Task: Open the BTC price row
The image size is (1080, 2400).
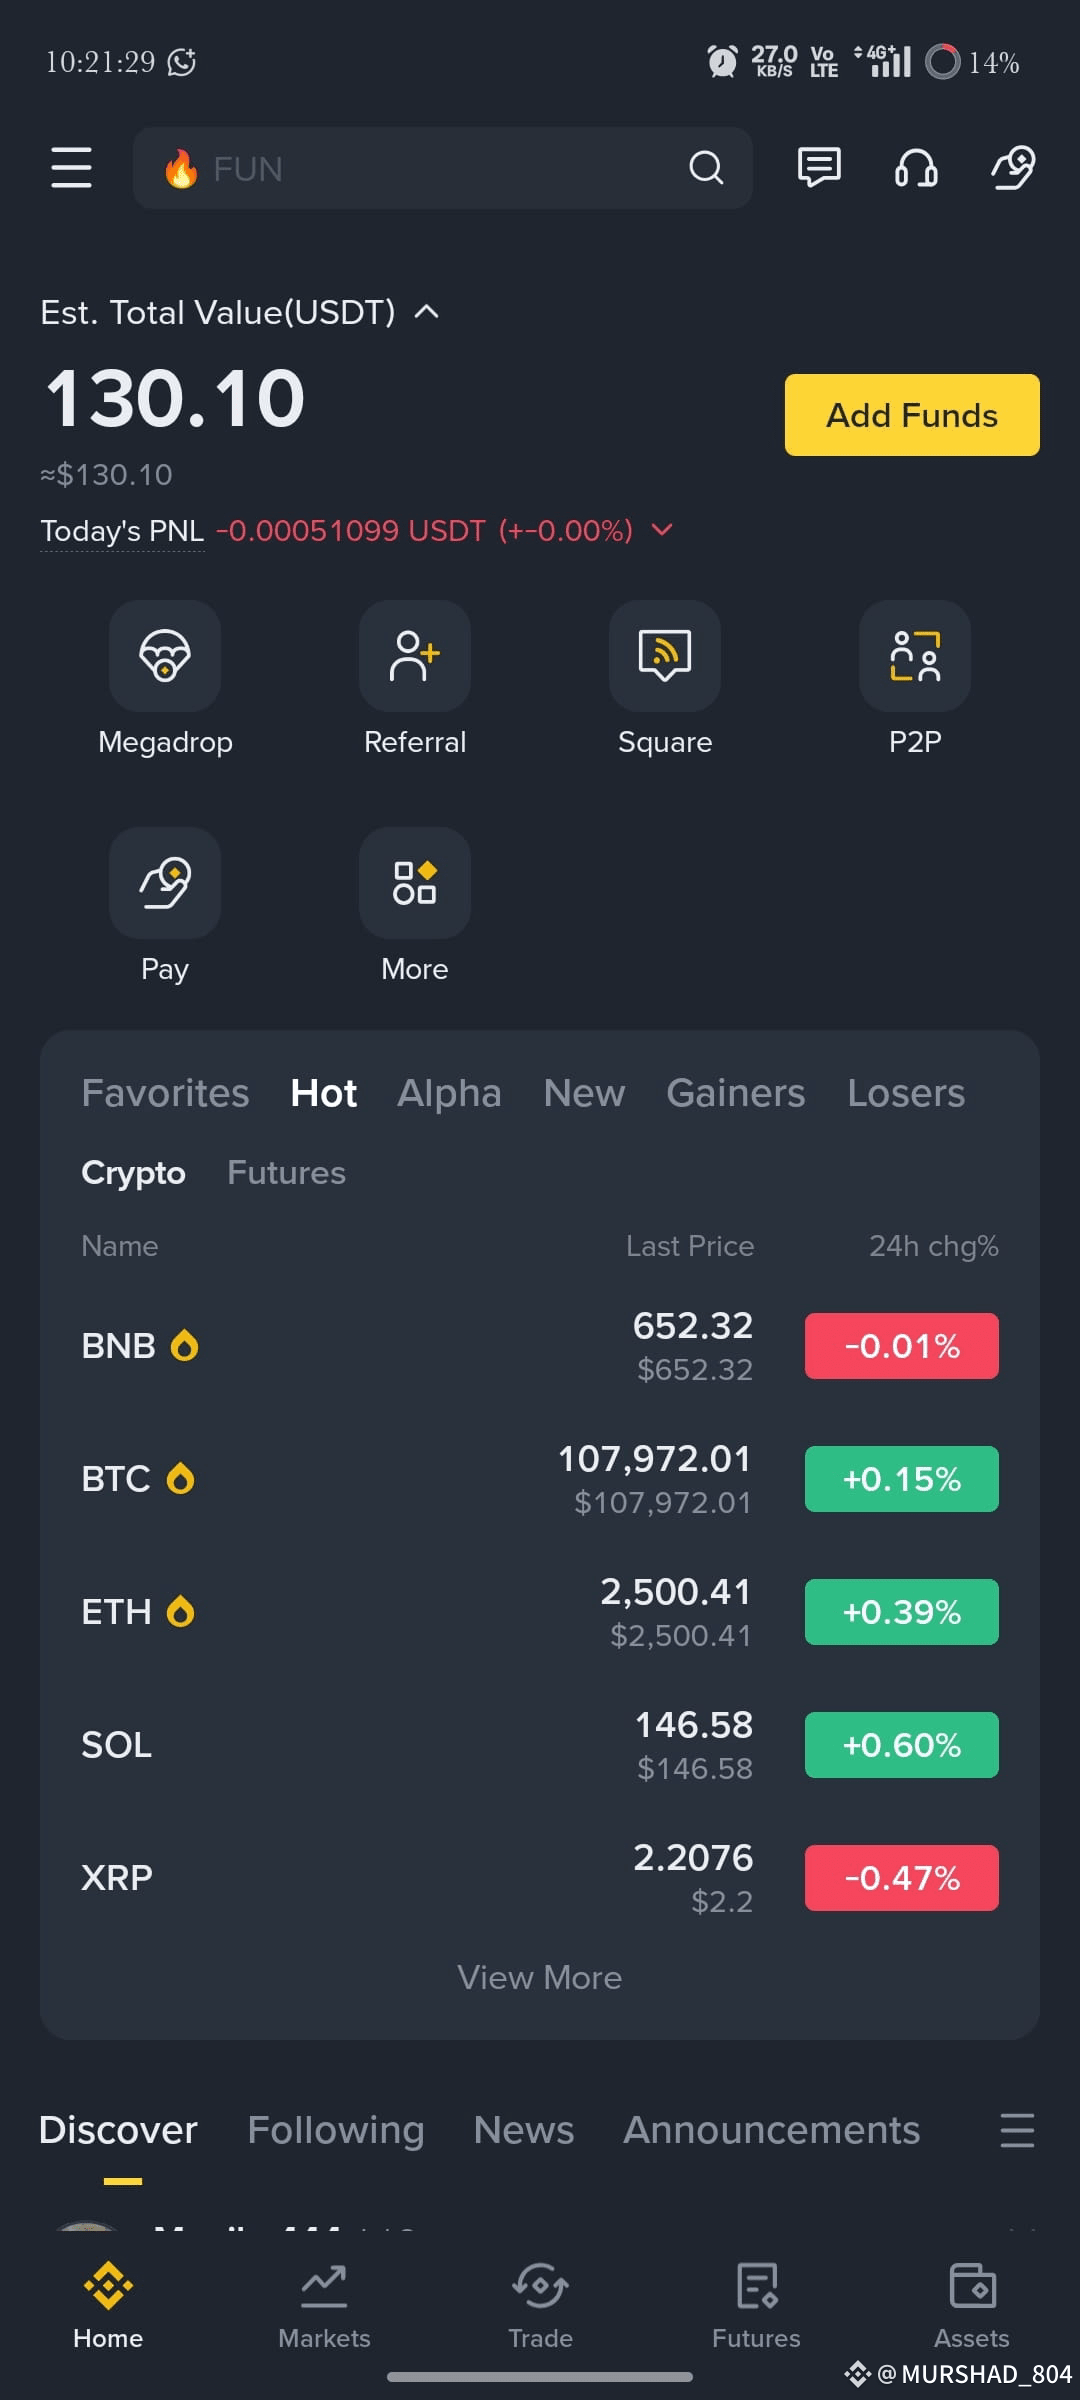Action: (540, 1479)
